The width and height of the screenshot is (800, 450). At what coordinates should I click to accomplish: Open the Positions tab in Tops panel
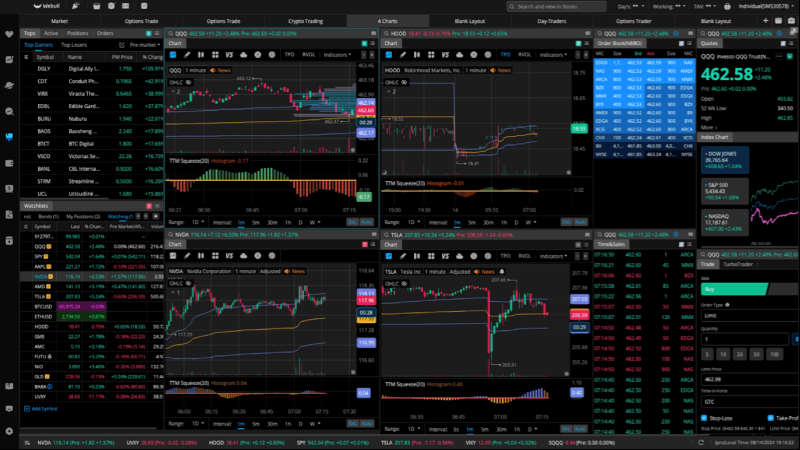(x=78, y=33)
